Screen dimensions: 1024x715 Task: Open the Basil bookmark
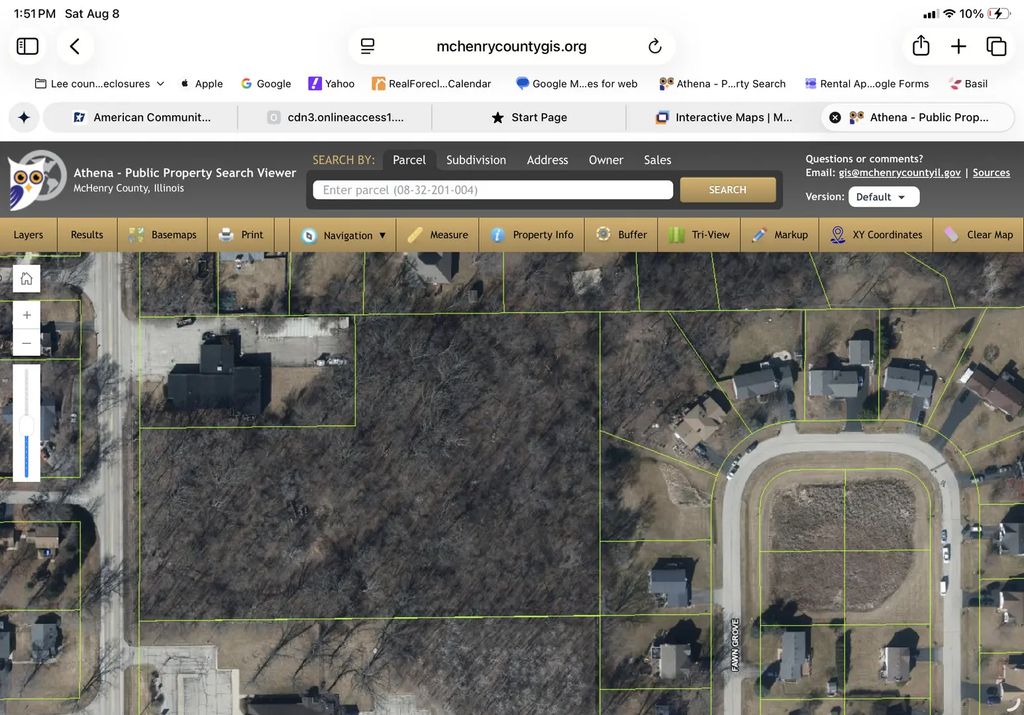point(968,84)
